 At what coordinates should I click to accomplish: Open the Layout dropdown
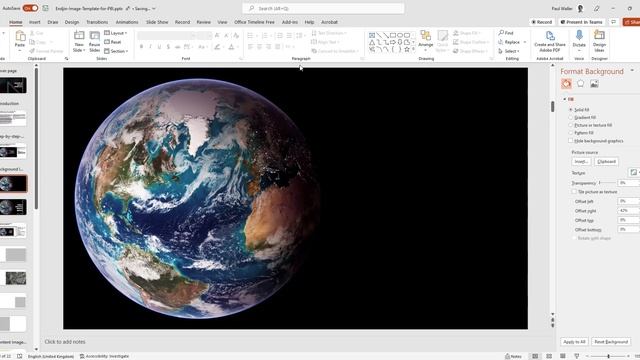tap(116, 33)
